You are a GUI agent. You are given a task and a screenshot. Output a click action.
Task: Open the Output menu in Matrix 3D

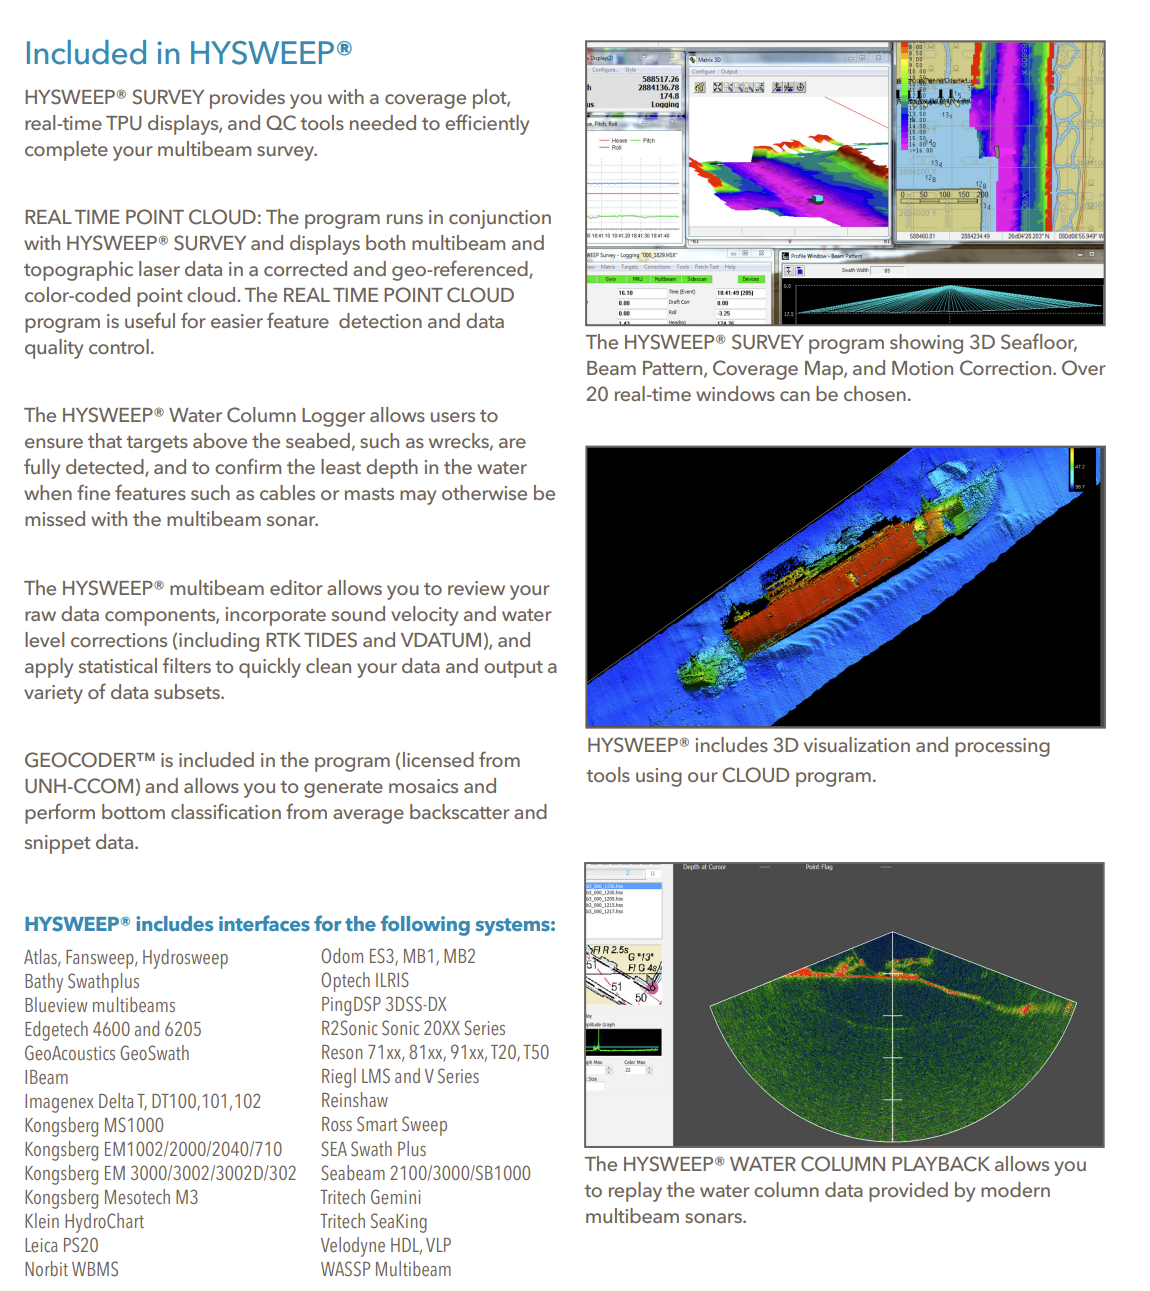729,72
